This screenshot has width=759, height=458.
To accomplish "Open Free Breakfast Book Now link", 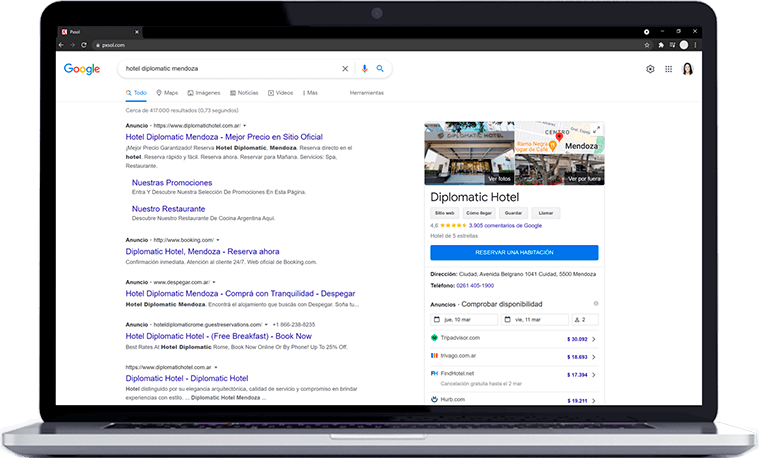I will [x=218, y=336].
